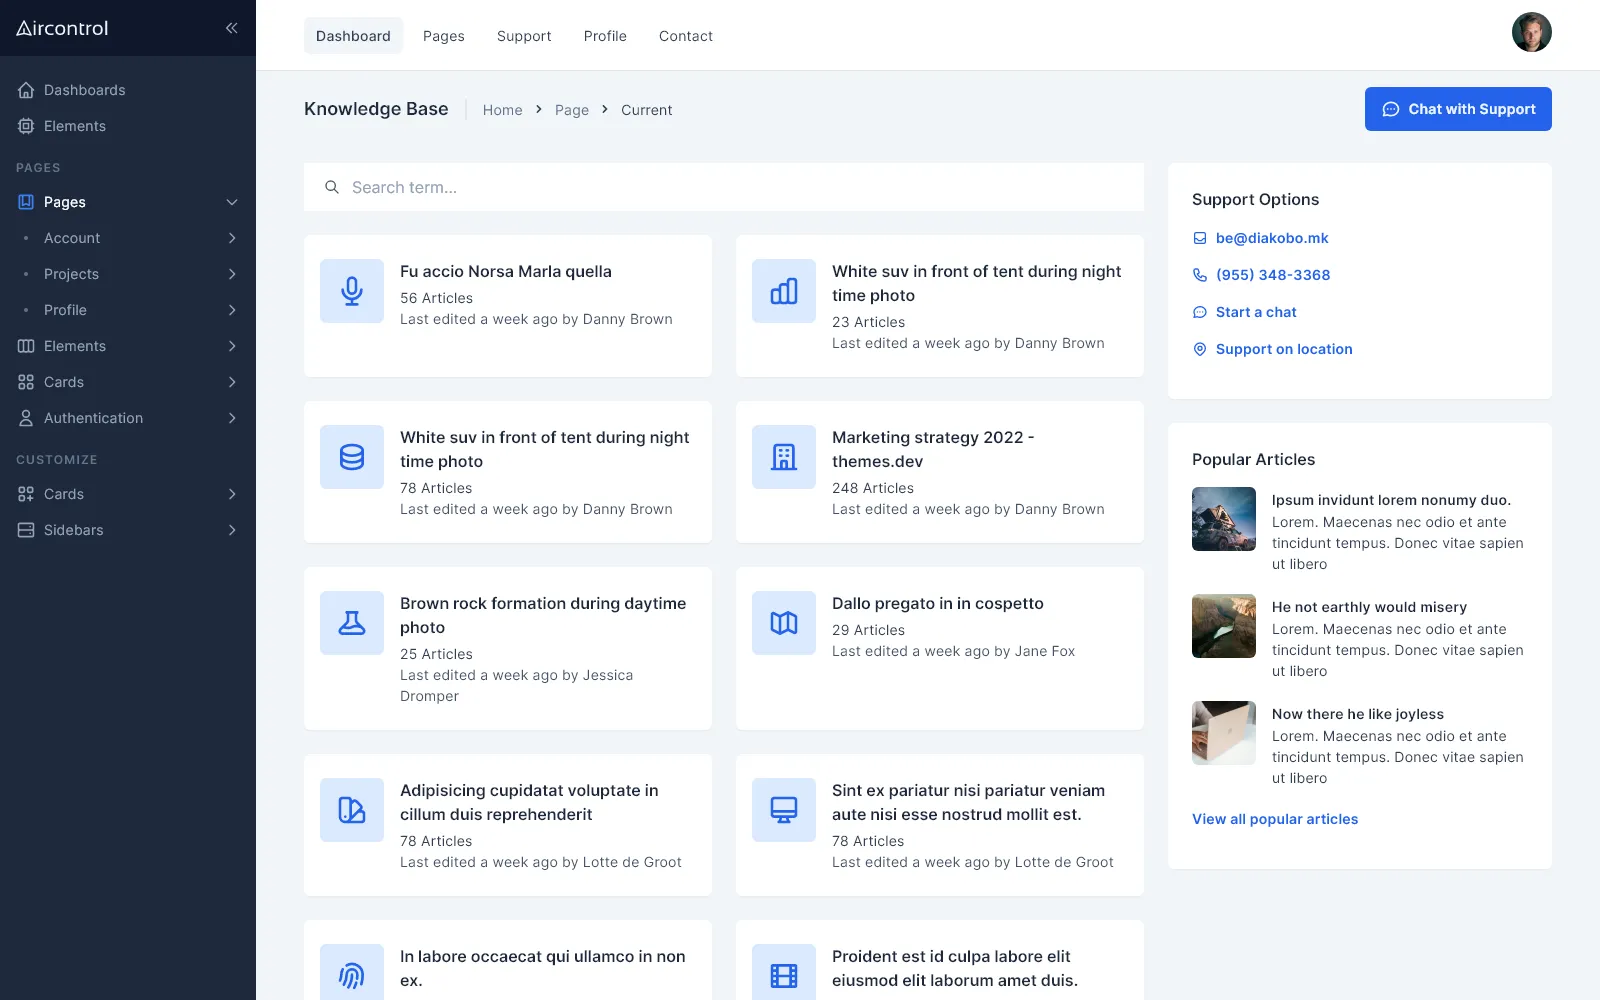This screenshot has width=1600, height=1000.
Task: Click the be@diakobo.mk email link
Action: click(x=1272, y=238)
